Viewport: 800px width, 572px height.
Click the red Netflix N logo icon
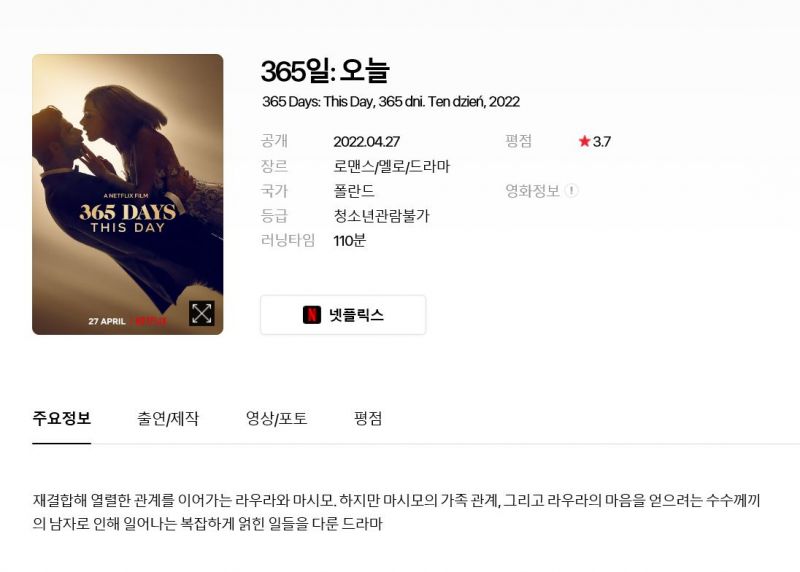point(312,315)
